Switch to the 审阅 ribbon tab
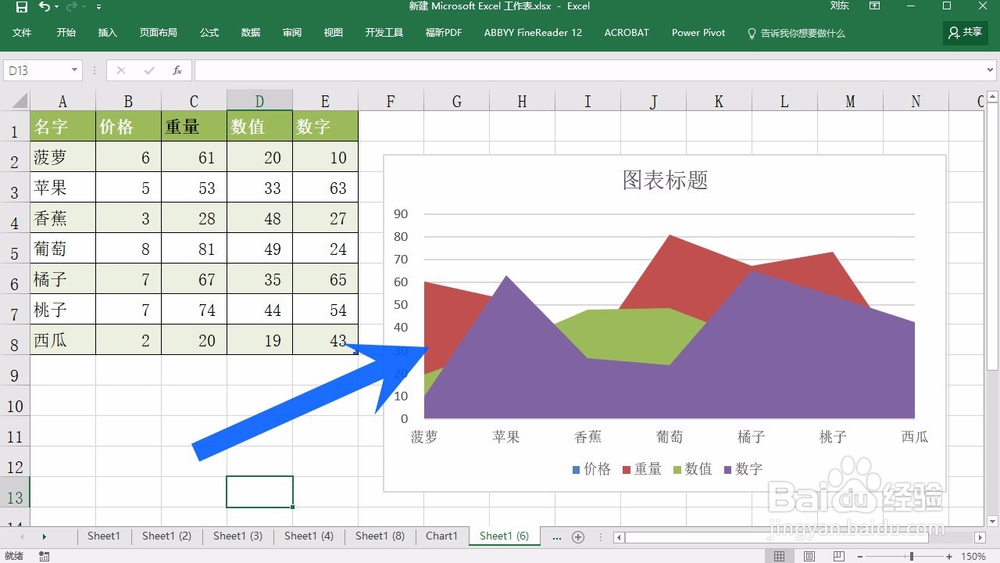 click(x=292, y=33)
